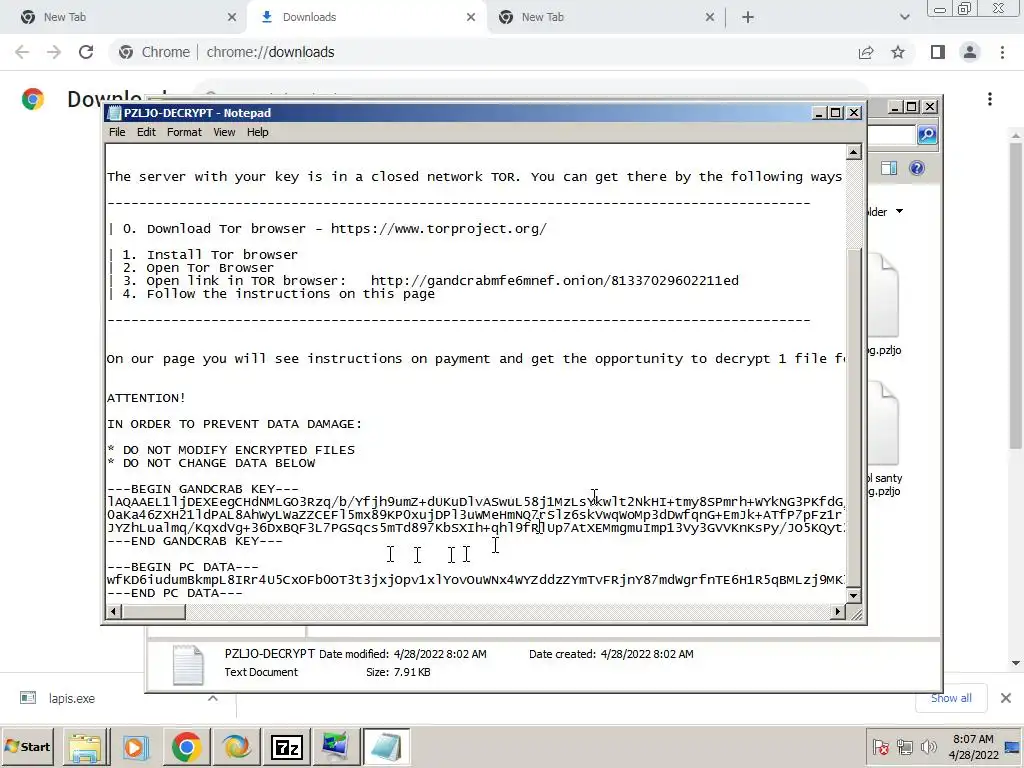This screenshot has height=768, width=1024.
Task: Click the Notepad vertical scrollbar thumb
Action: [854, 418]
